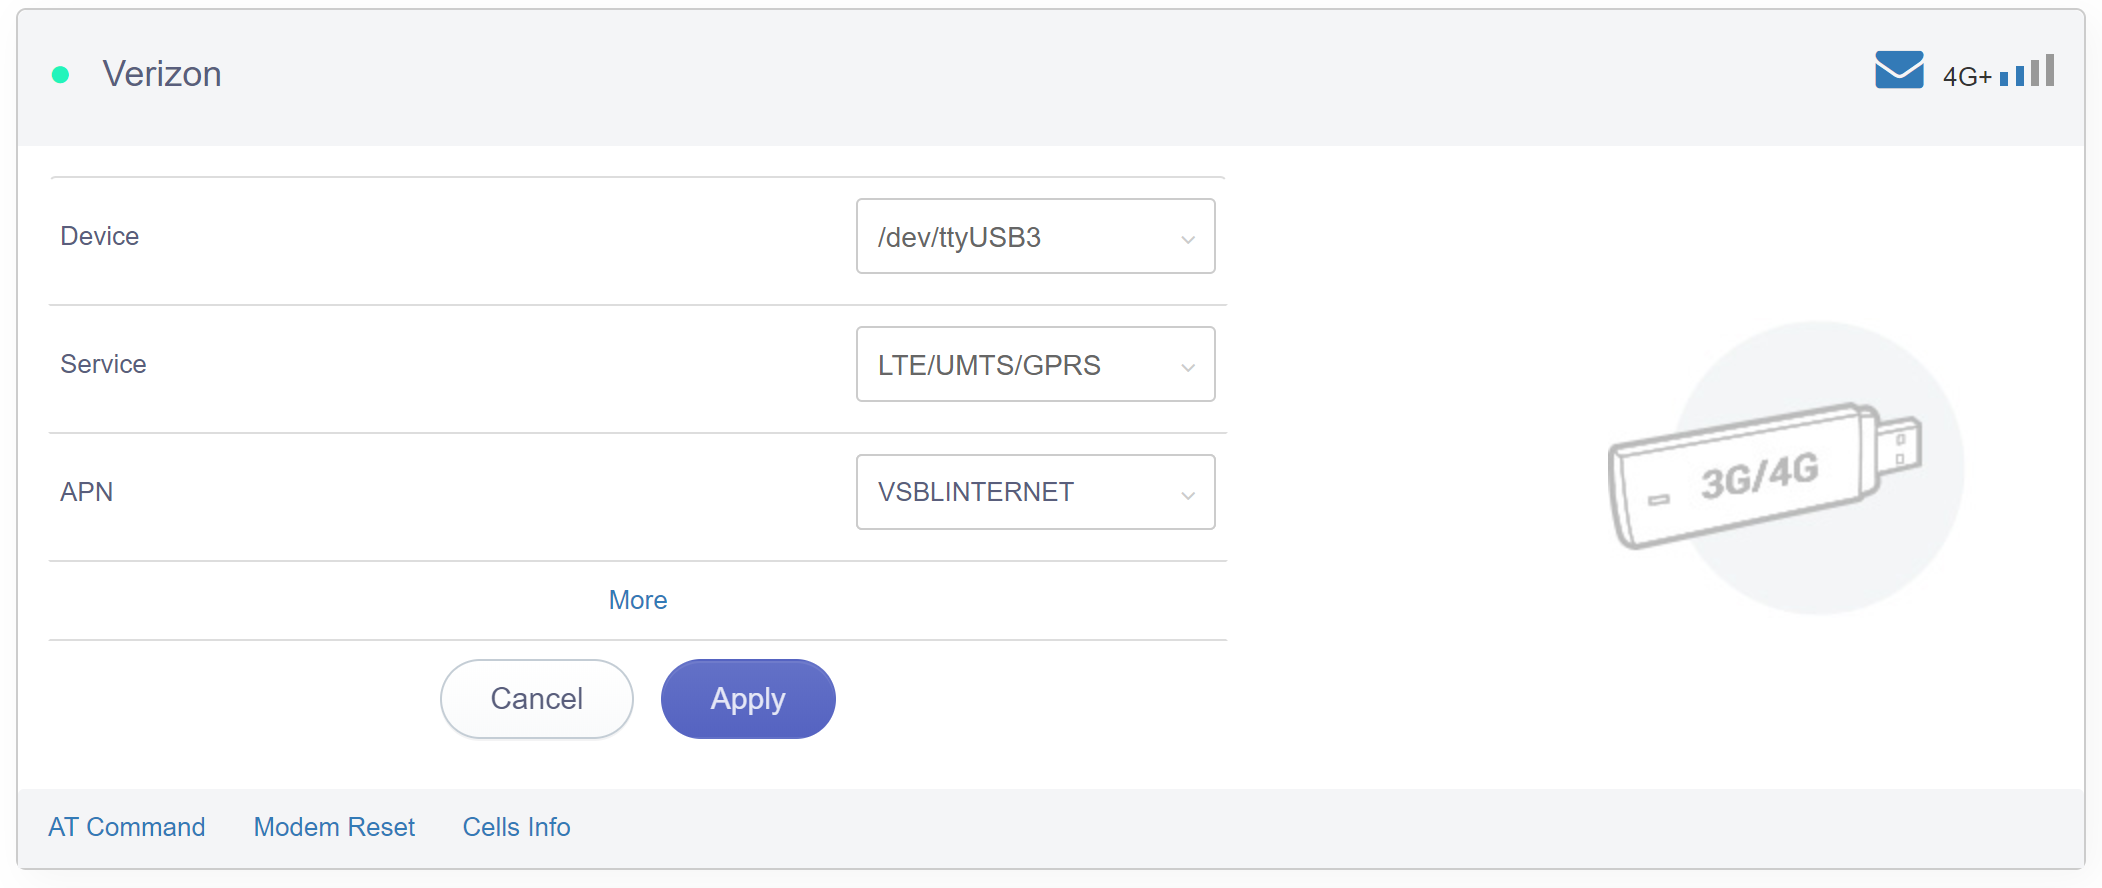Expand the Device dropdown arrow
Viewport: 2102px width, 888px height.
(x=1188, y=239)
